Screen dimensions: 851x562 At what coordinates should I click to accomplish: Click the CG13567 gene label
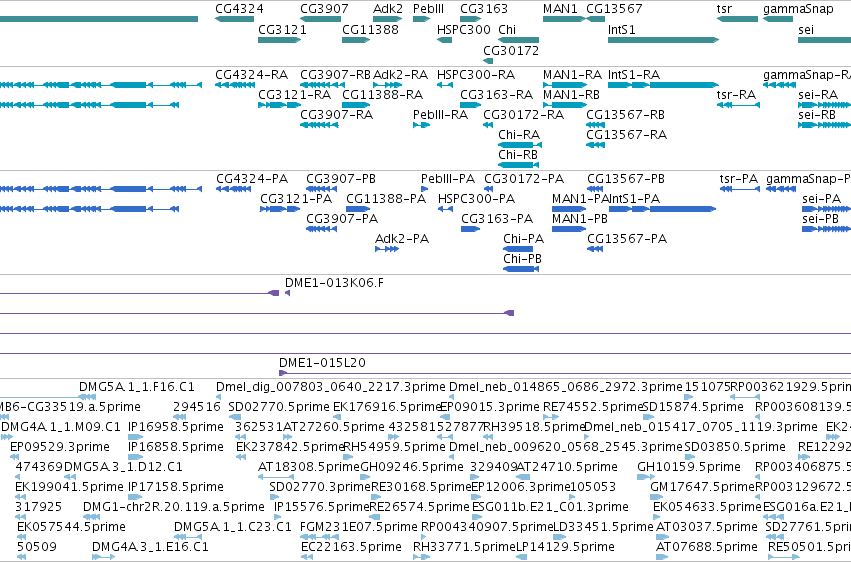[614, 9]
